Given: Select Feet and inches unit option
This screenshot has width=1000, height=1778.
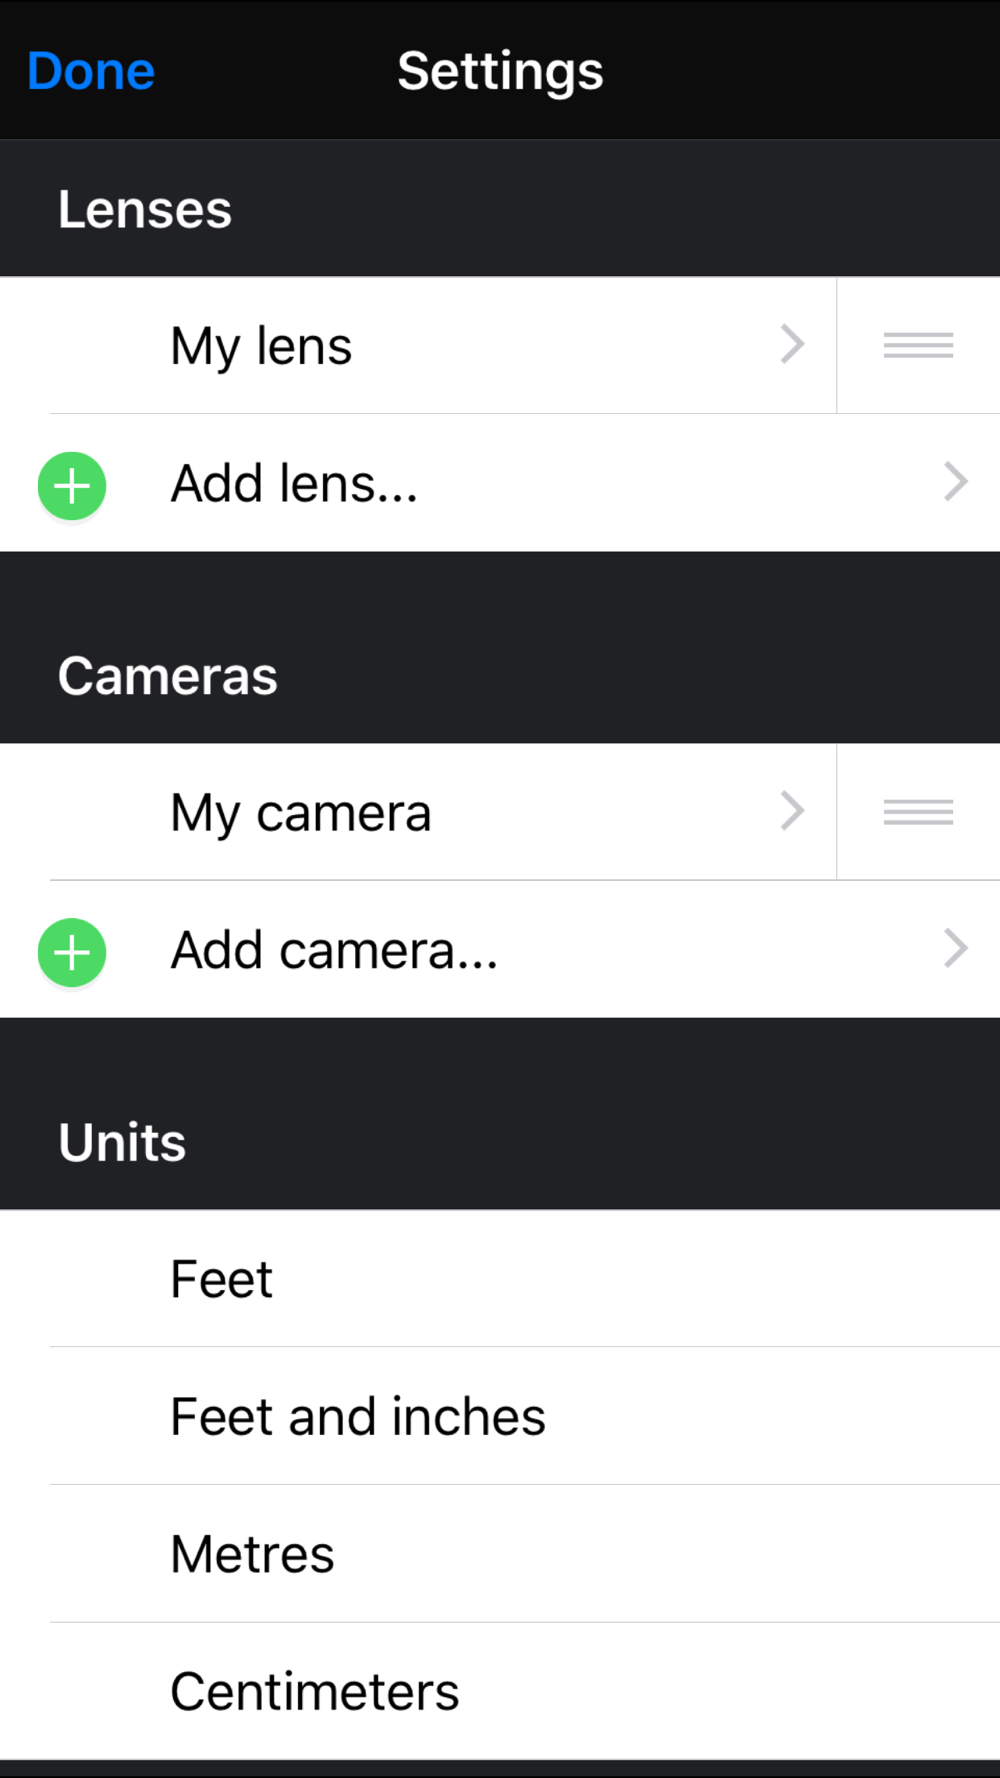Looking at the screenshot, I should coord(500,1416).
